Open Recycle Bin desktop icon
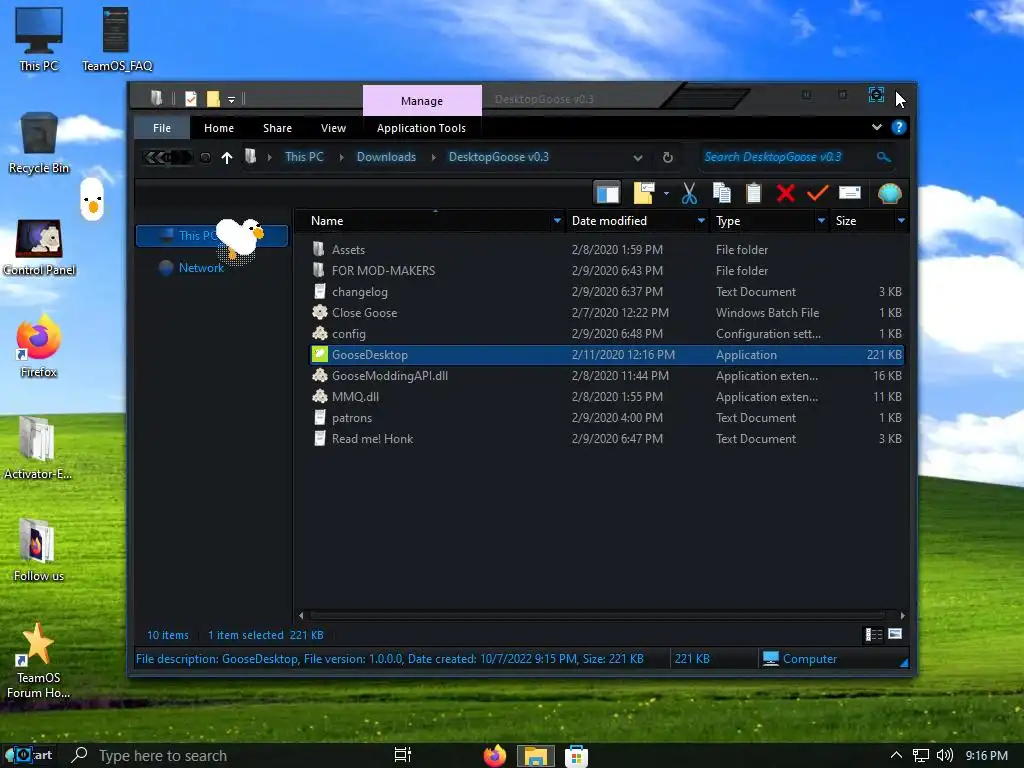 [x=39, y=143]
